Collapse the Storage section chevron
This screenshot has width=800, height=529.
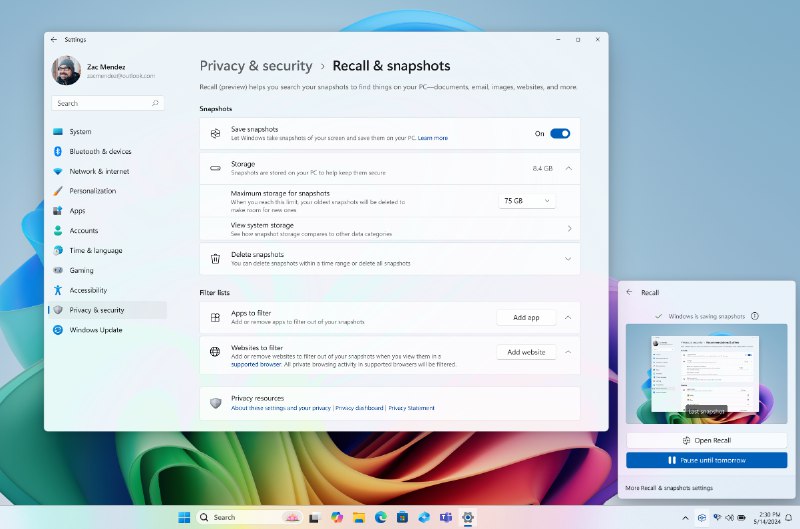[568, 168]
